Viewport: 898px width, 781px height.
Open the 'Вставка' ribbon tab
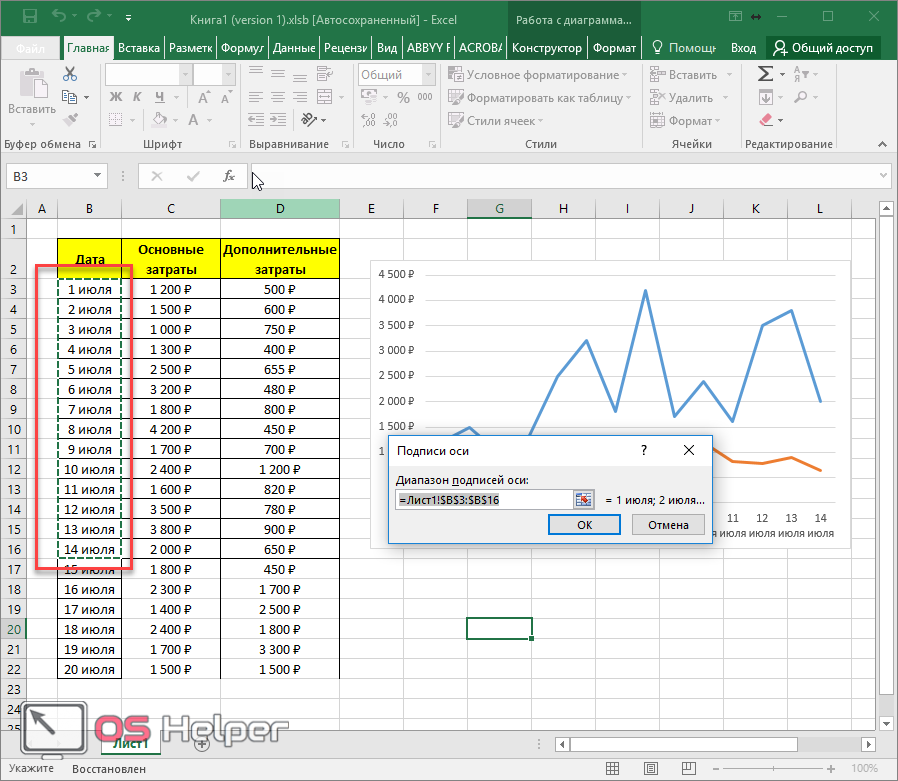pyautogui.click(x=138, y=47)
